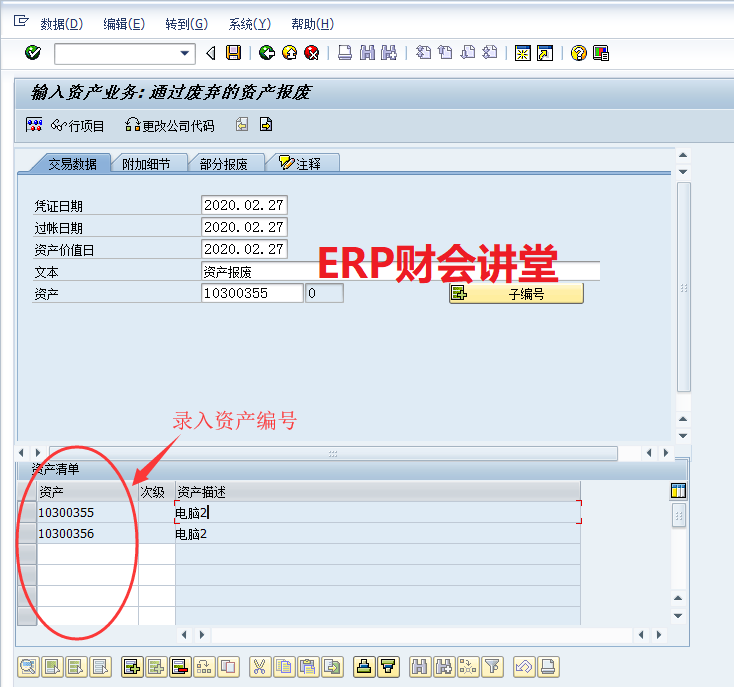
Task: Click the 子编号 button
Action: pos(516,293)
